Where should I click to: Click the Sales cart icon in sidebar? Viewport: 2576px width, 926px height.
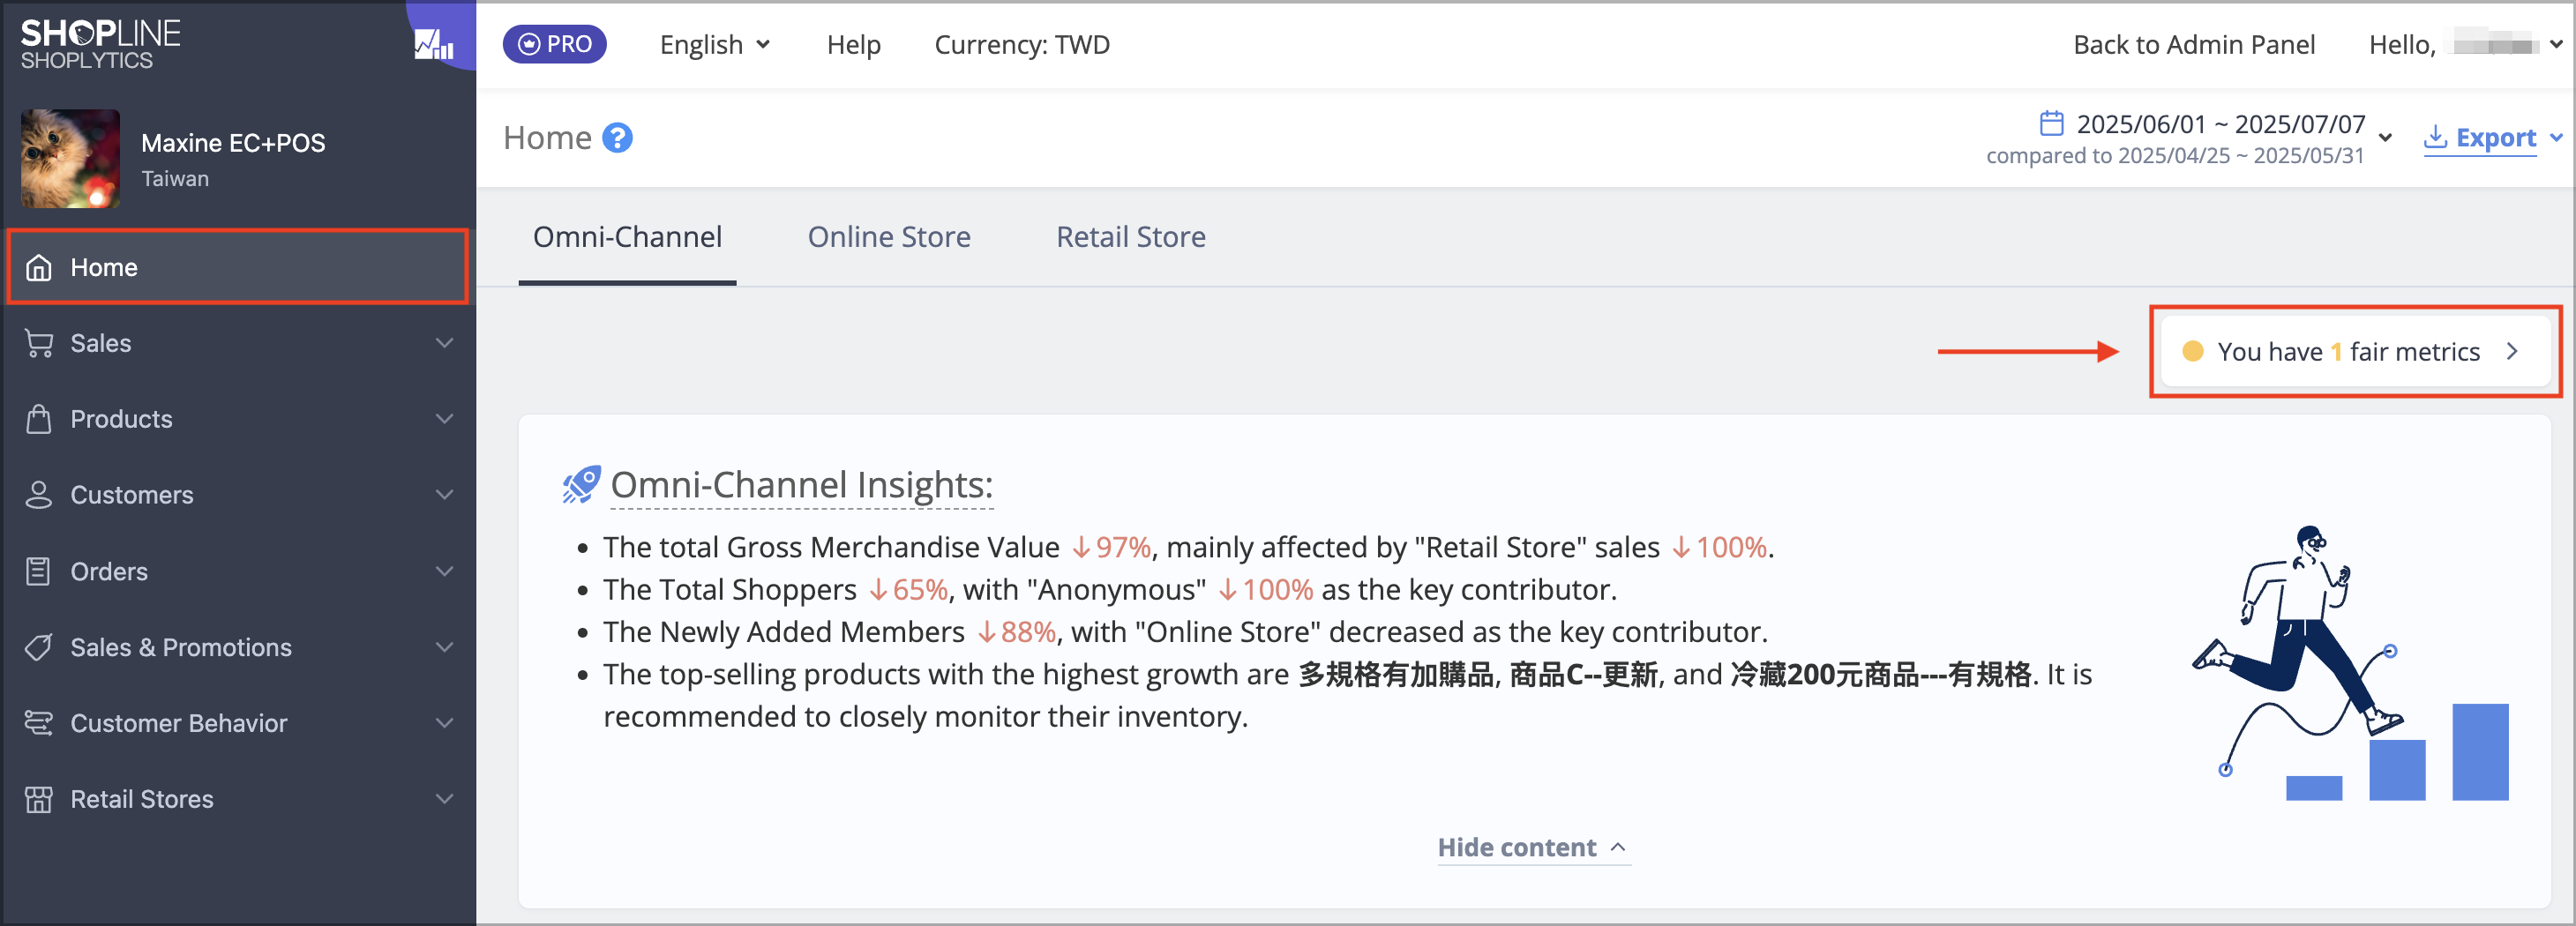point(39,343)
